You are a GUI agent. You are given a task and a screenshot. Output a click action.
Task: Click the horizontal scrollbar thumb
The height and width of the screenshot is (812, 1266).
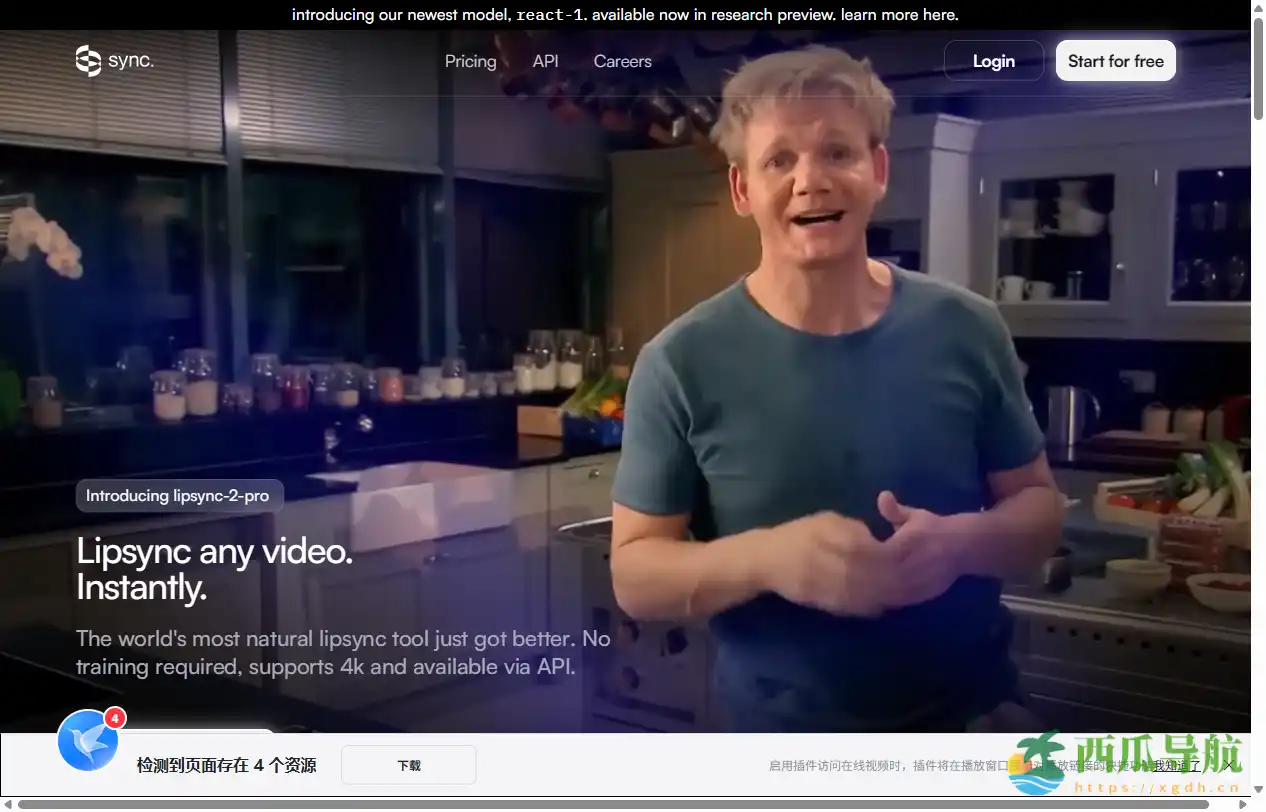[612, 804]
